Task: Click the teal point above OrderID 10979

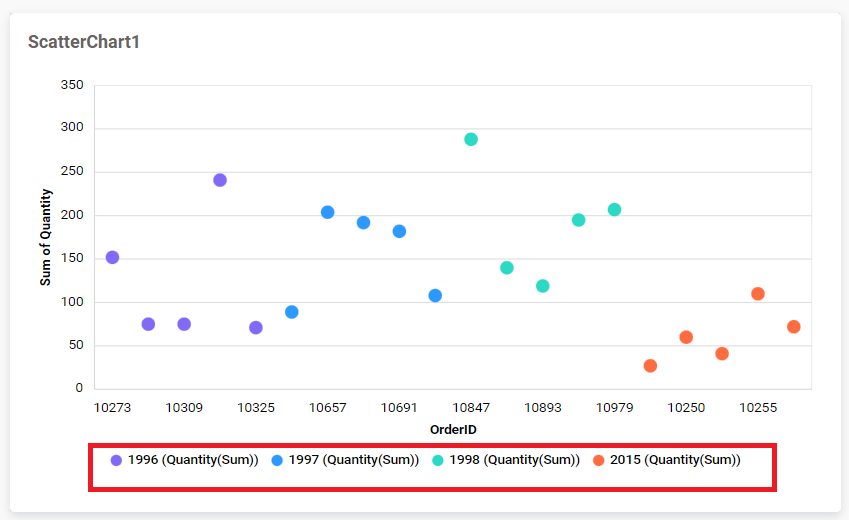Action: click(x=614, y=210)
